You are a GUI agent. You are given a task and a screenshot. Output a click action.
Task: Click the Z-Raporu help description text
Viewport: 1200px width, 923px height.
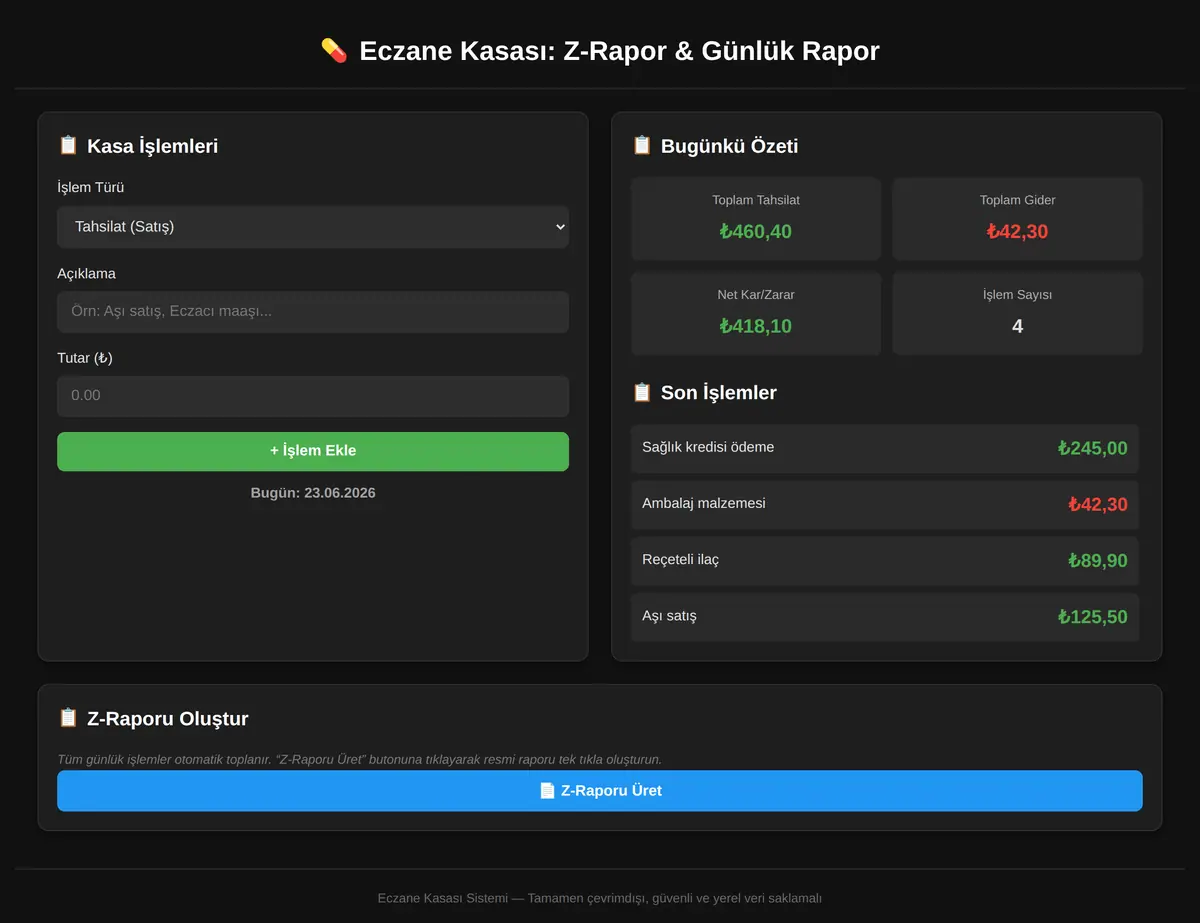pyautogui.click(x=360, y=760)
